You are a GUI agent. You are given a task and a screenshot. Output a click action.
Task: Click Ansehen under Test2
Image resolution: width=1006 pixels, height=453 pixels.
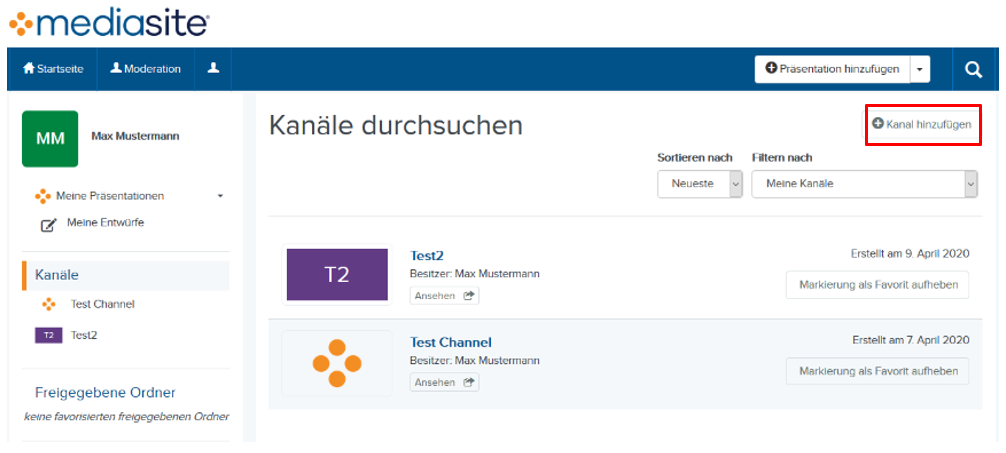pos(444,296)
